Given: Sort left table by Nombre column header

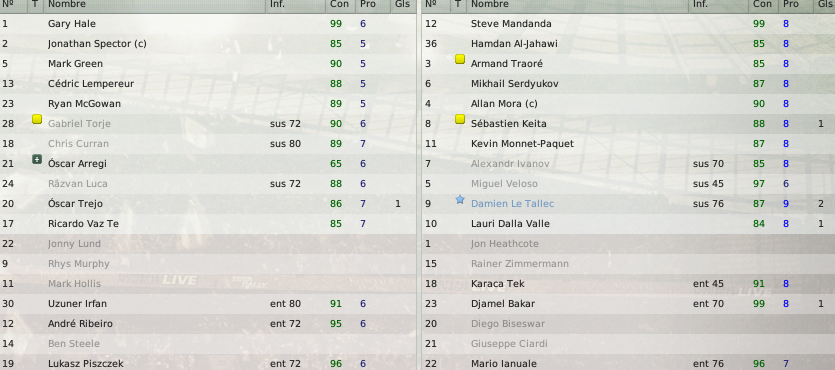Looking at the screenshot, I should pos(67,4).
